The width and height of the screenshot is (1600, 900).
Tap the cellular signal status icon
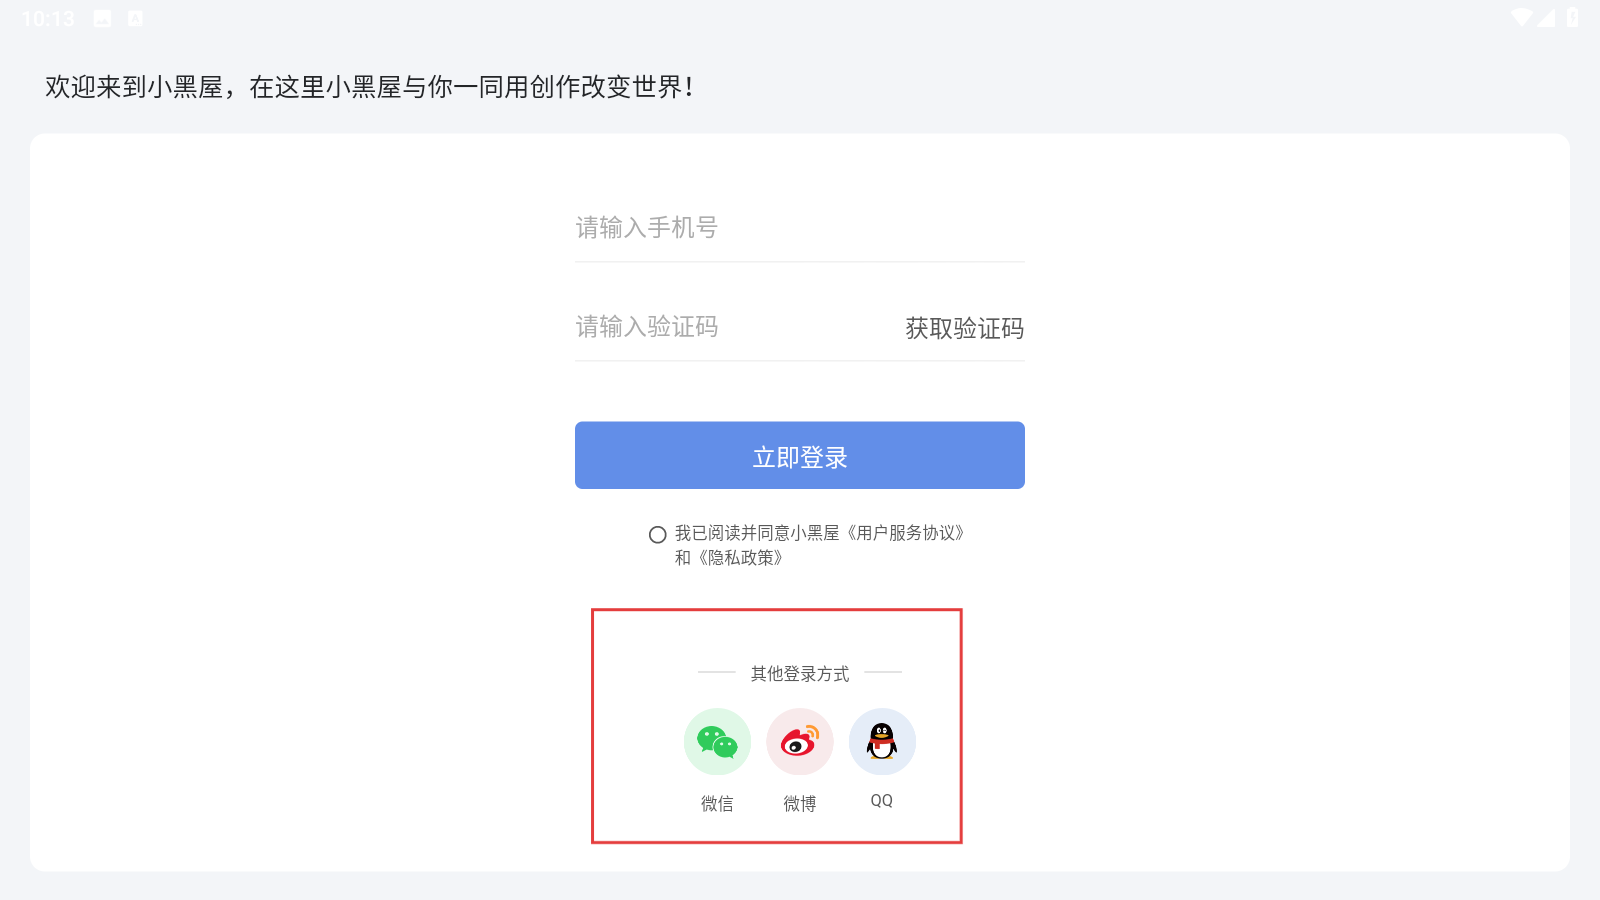coord(1546,17)
